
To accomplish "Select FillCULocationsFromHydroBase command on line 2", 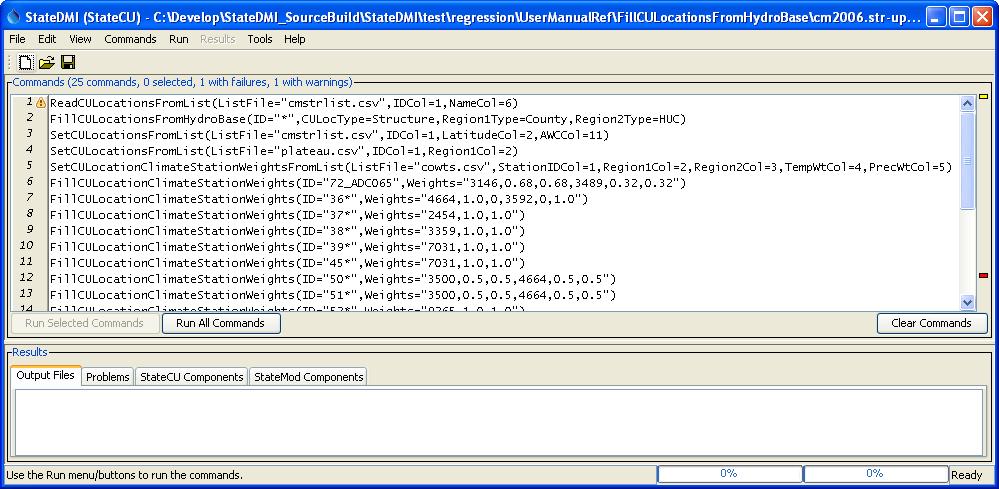I will (368, 119).
